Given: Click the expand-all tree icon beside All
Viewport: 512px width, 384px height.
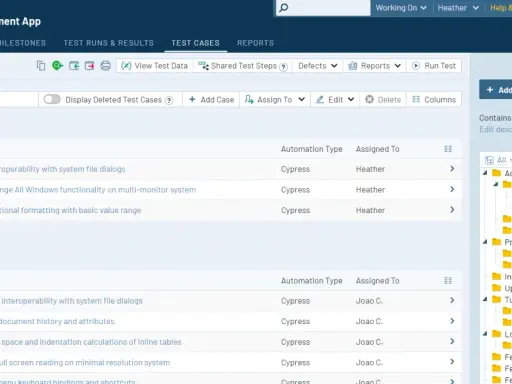Looking at the screenshot, I should pos(489,160).
